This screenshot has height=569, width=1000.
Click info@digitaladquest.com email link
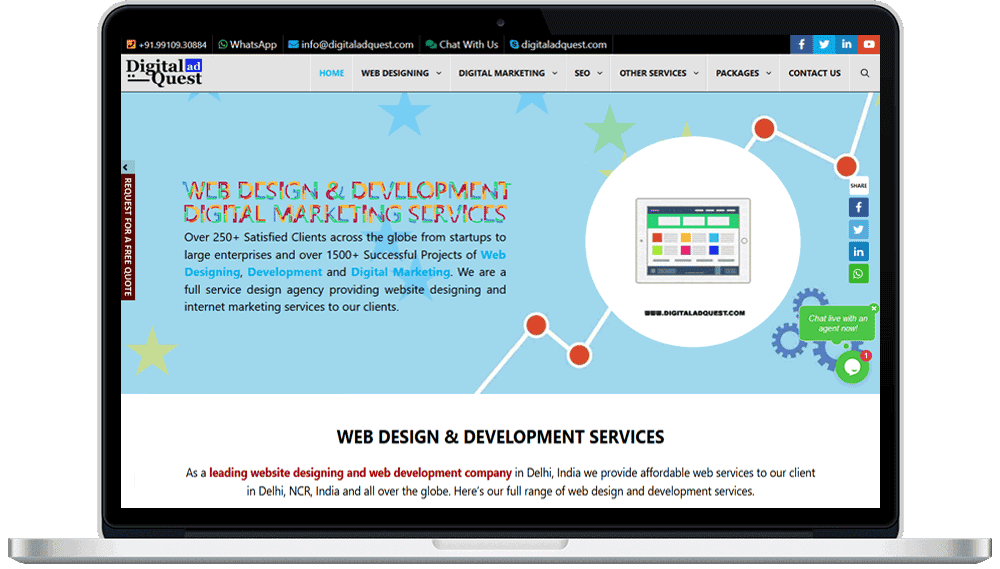[x=351, y=45]
